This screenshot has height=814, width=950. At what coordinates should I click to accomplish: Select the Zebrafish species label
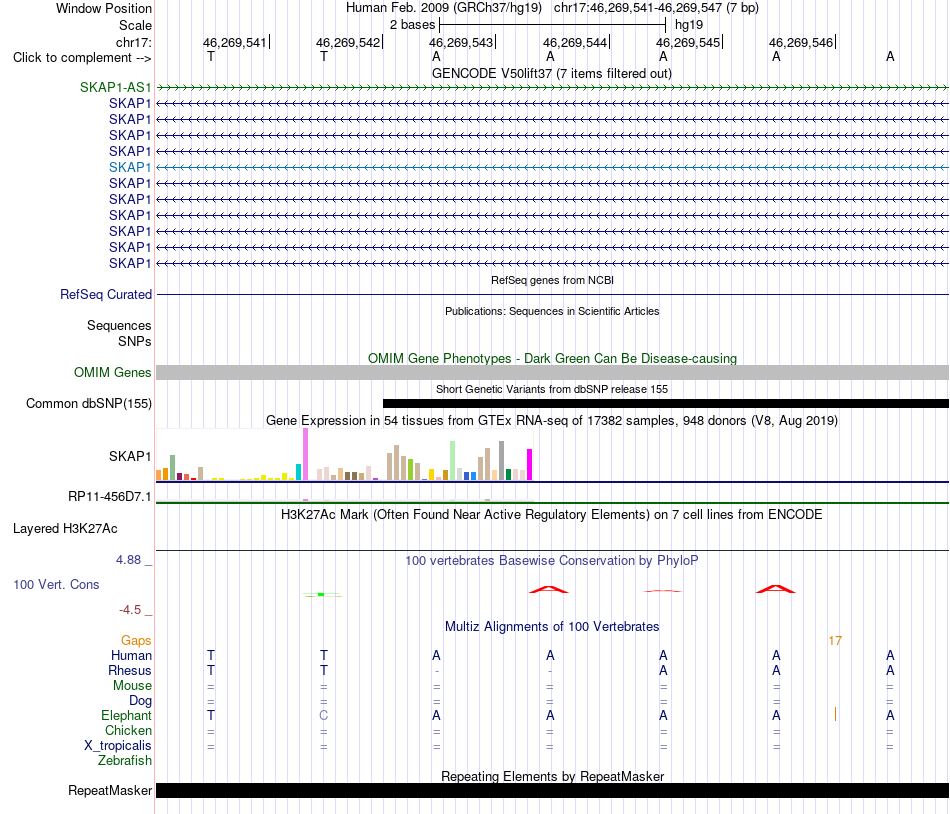click(x=125, y=760)
